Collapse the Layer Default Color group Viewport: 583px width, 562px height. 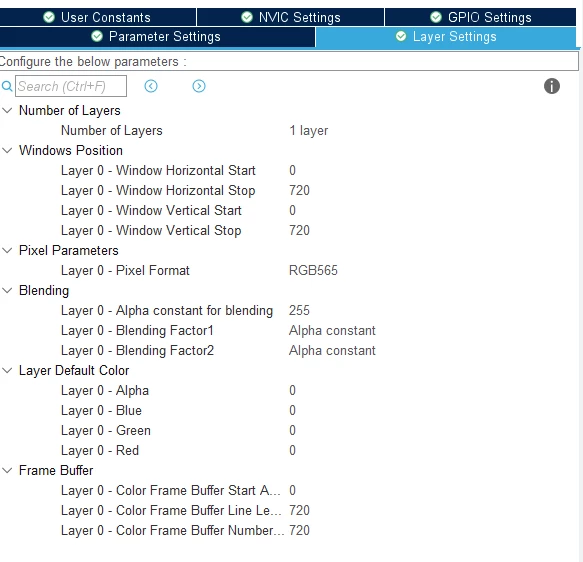click(7, 370)
